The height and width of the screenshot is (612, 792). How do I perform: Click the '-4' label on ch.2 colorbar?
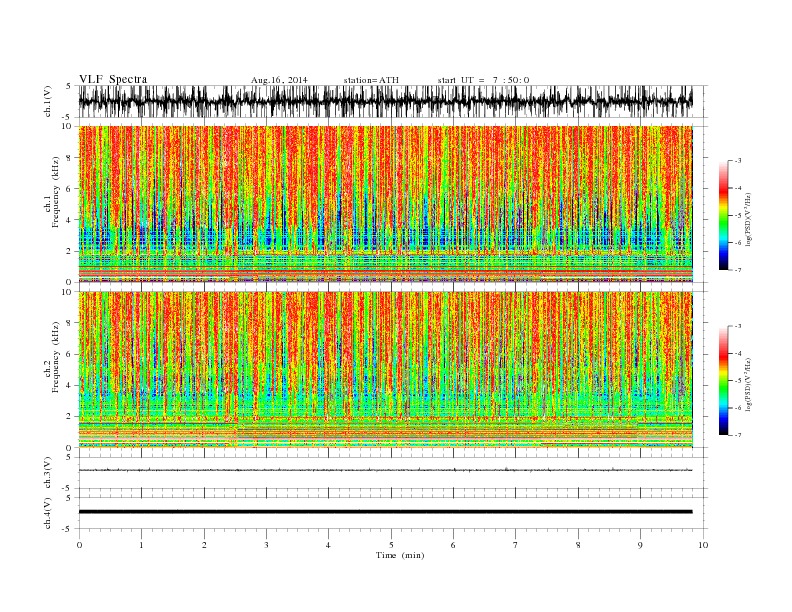click(x=738, y=353)
